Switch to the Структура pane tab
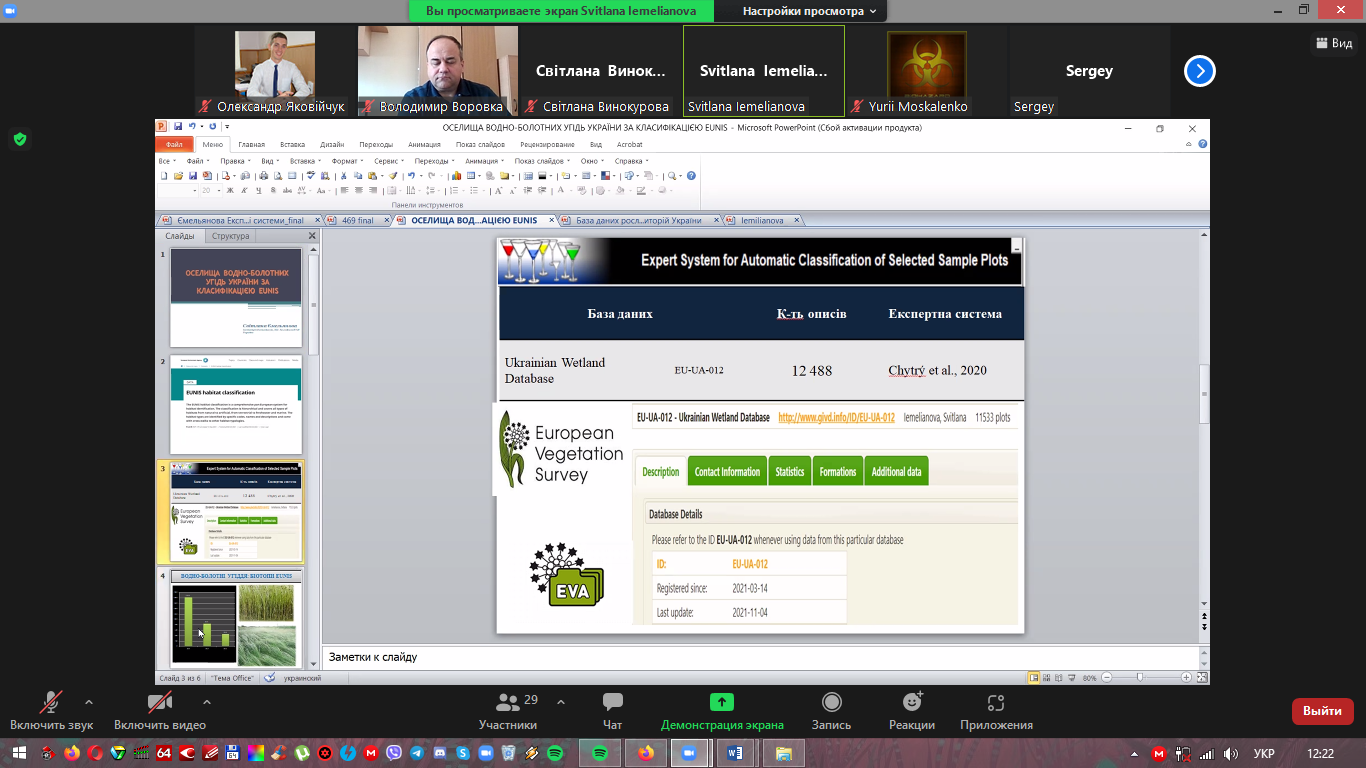Image resolution: width=1366 pixels, height=768 pixels. [x=230, y=236]
